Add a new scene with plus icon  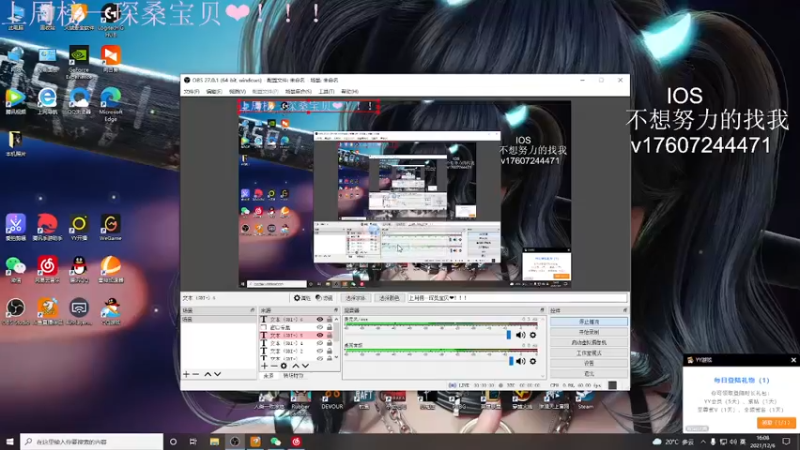click(186, 374)
